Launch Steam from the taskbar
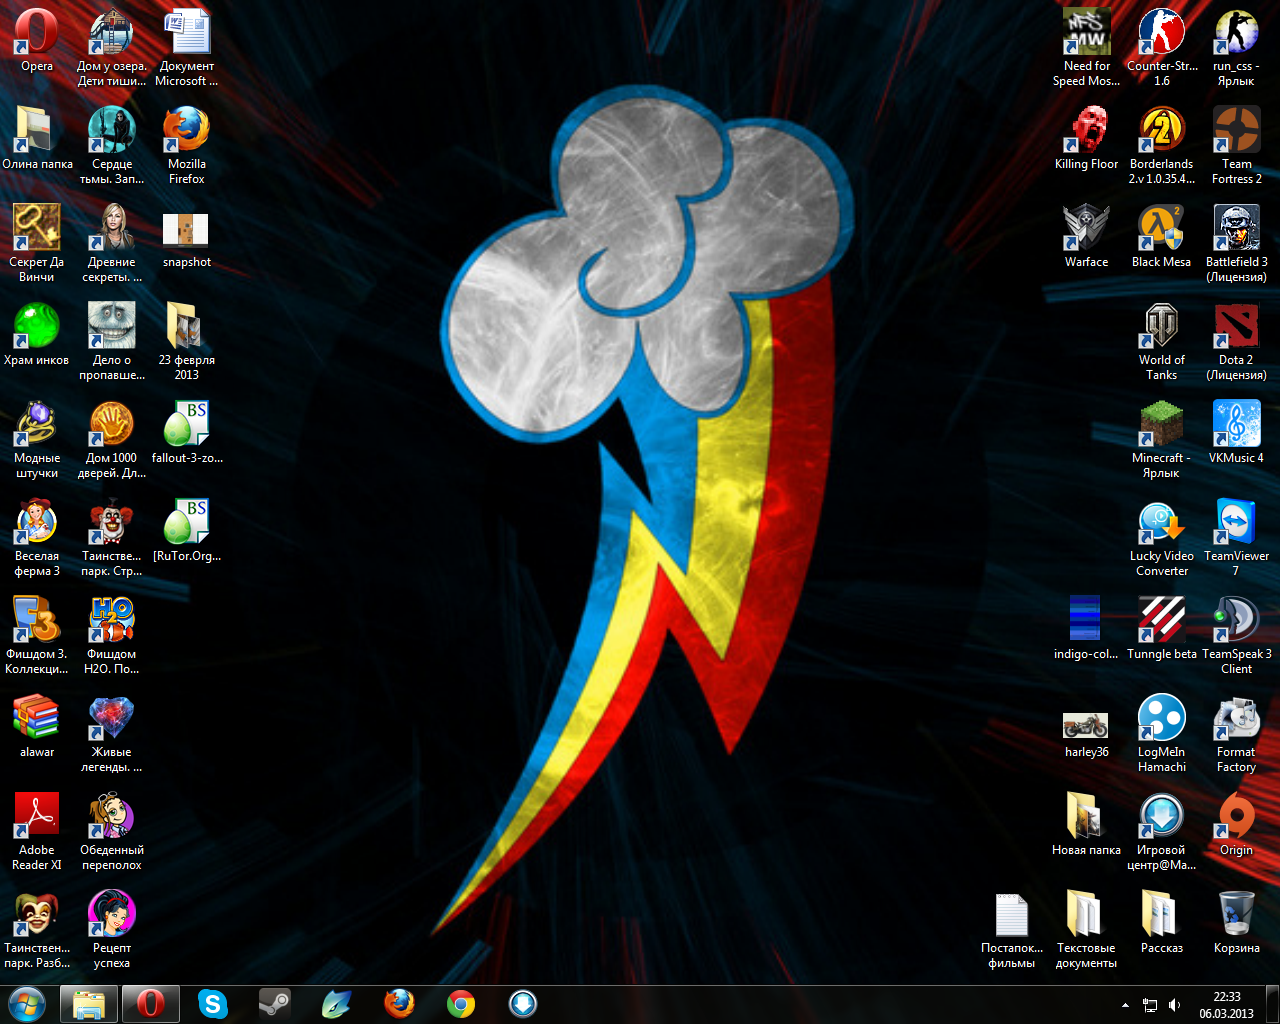 pyautogui.click(x=275, y=1004)
